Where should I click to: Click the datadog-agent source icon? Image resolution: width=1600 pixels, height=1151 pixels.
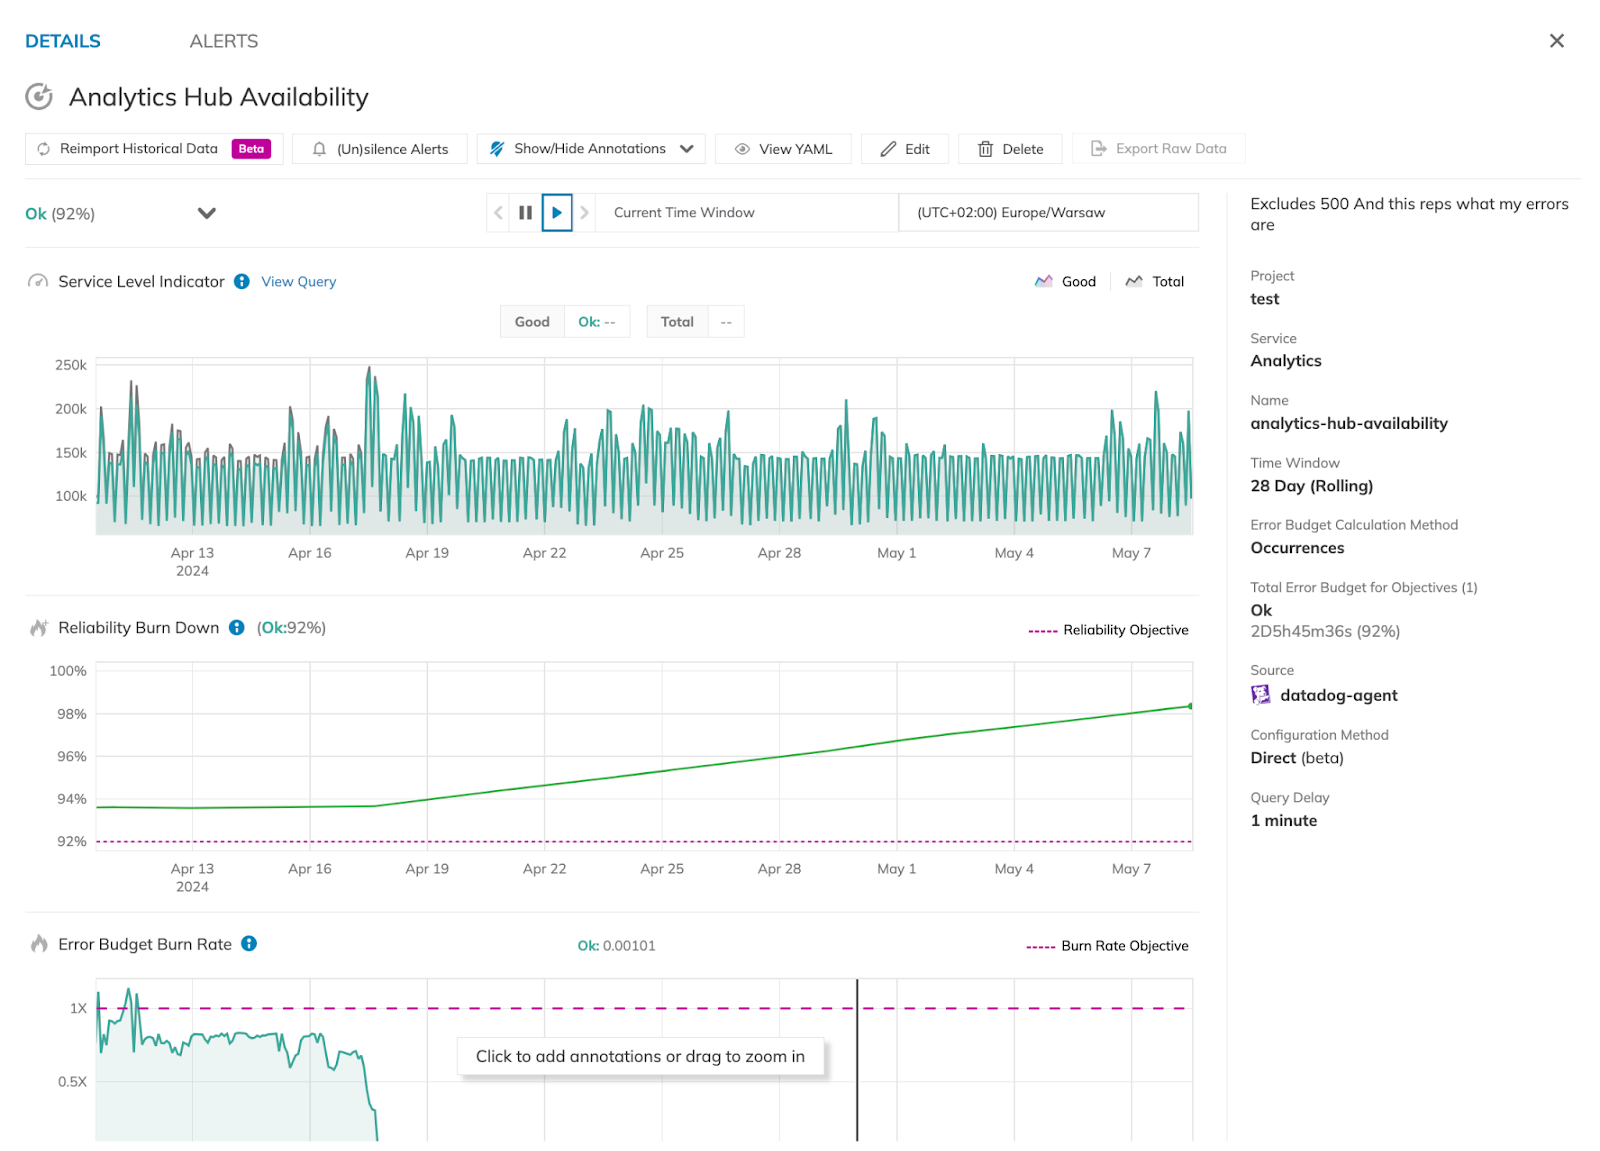(1261, 696)
